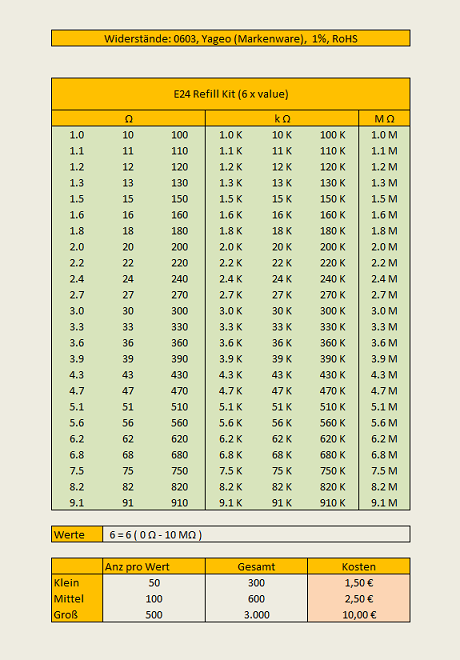Click the Widerstände 0603 Yageo title banner
Screen dimensions: 460x660
tap(231, 38)
